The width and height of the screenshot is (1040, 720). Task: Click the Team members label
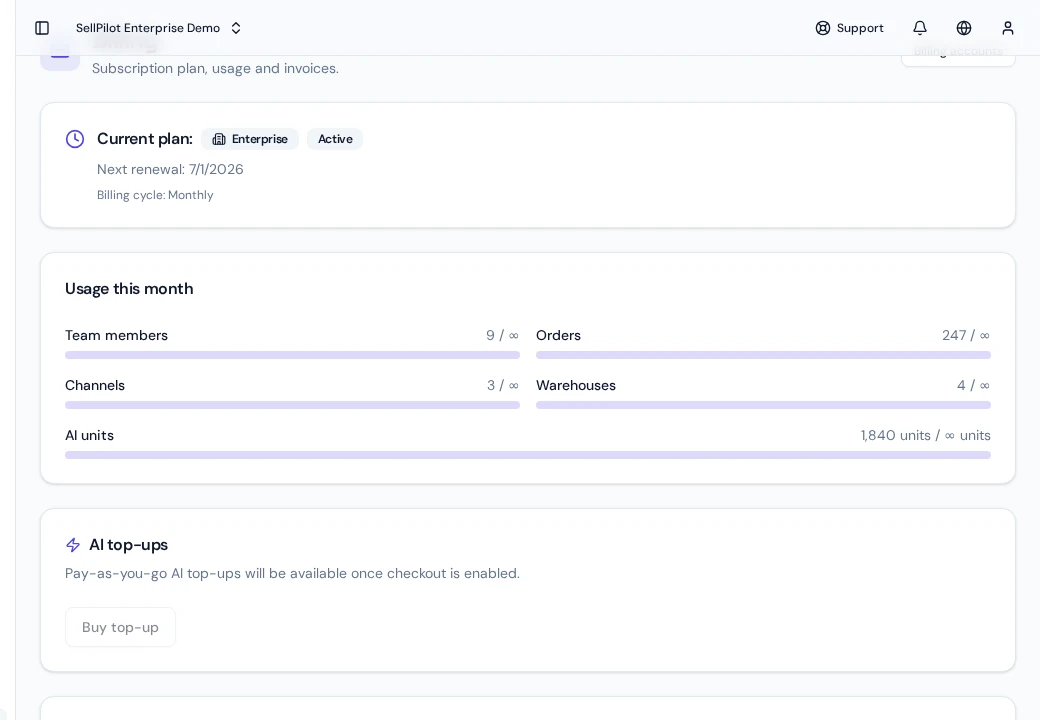point(117,335)
